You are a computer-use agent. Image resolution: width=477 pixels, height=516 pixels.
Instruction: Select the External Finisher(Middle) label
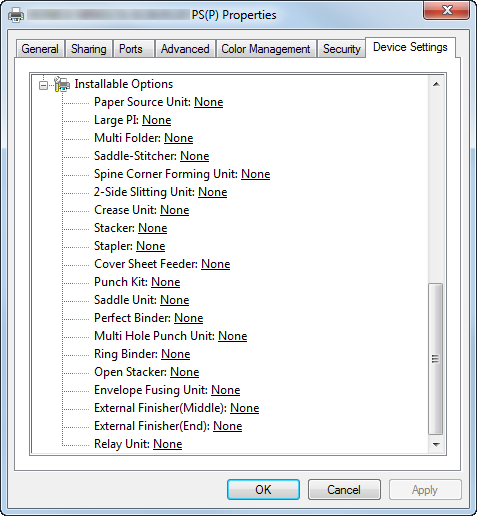coord(161,408)
